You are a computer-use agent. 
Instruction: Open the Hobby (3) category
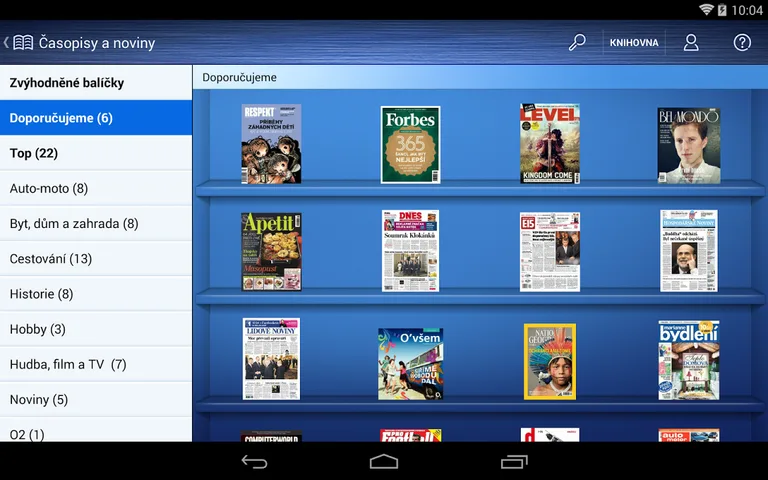[x=96, y=329]
